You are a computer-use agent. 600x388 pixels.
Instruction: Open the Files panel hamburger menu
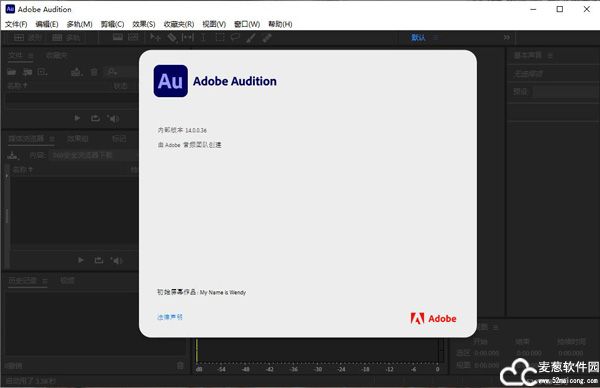tap(31, 56)
